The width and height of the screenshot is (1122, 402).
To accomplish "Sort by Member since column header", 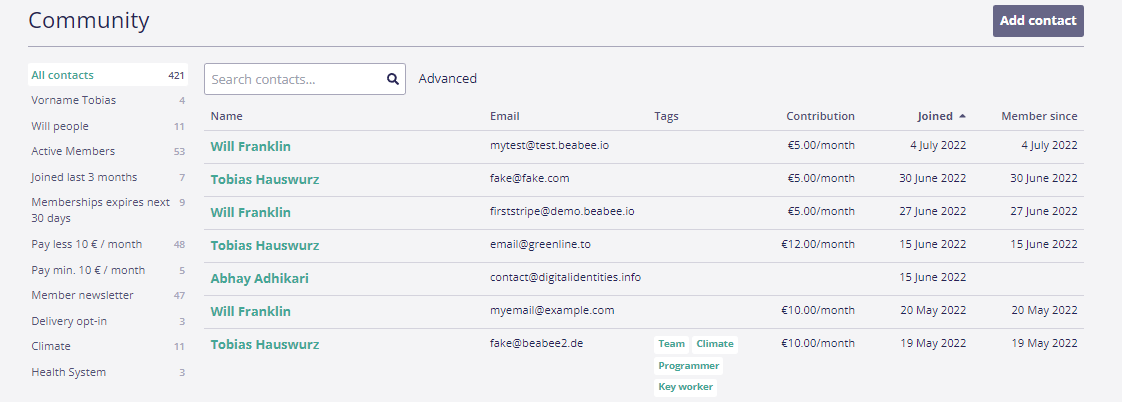I will 1039,116.
